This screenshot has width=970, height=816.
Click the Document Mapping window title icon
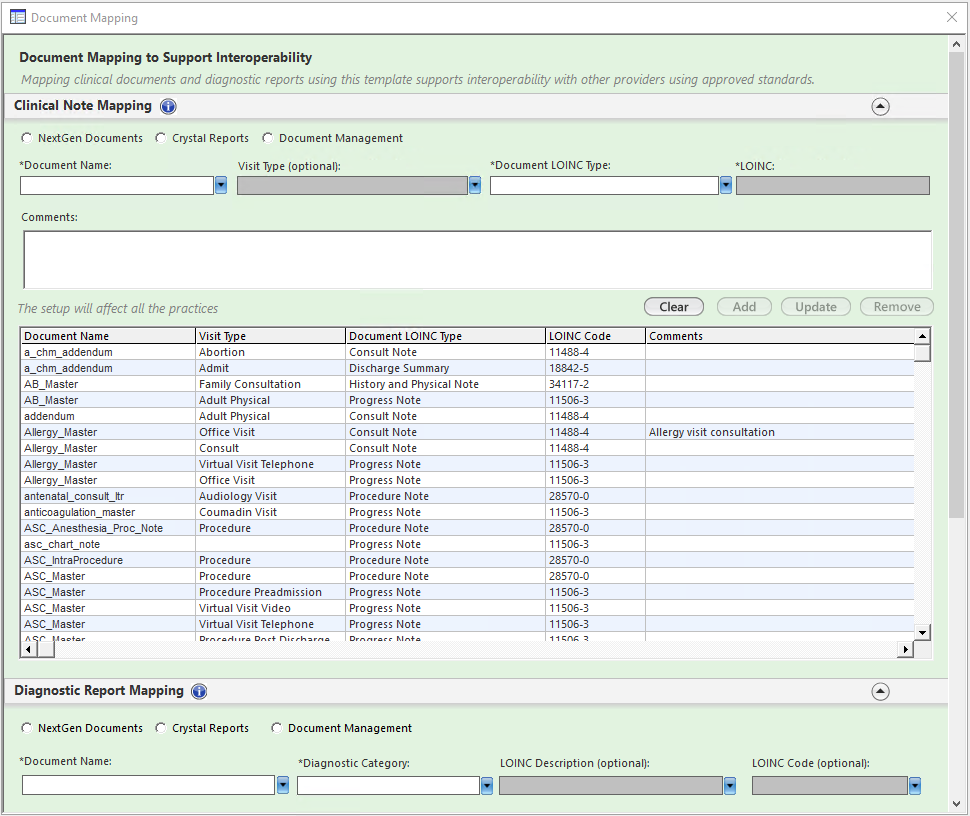(x=18, y=17)
